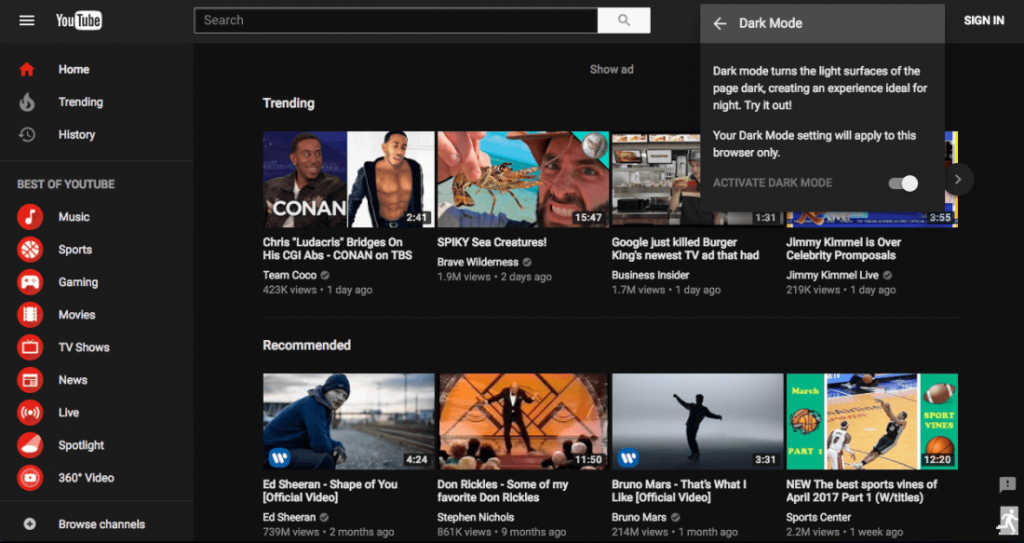Click title "Jimmy Kimmel is Over Celebrity Promposals"

[844, 249]
